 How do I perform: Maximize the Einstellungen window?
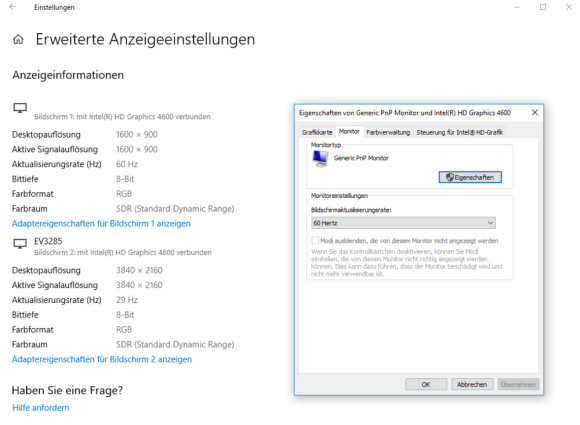[543, 7]
